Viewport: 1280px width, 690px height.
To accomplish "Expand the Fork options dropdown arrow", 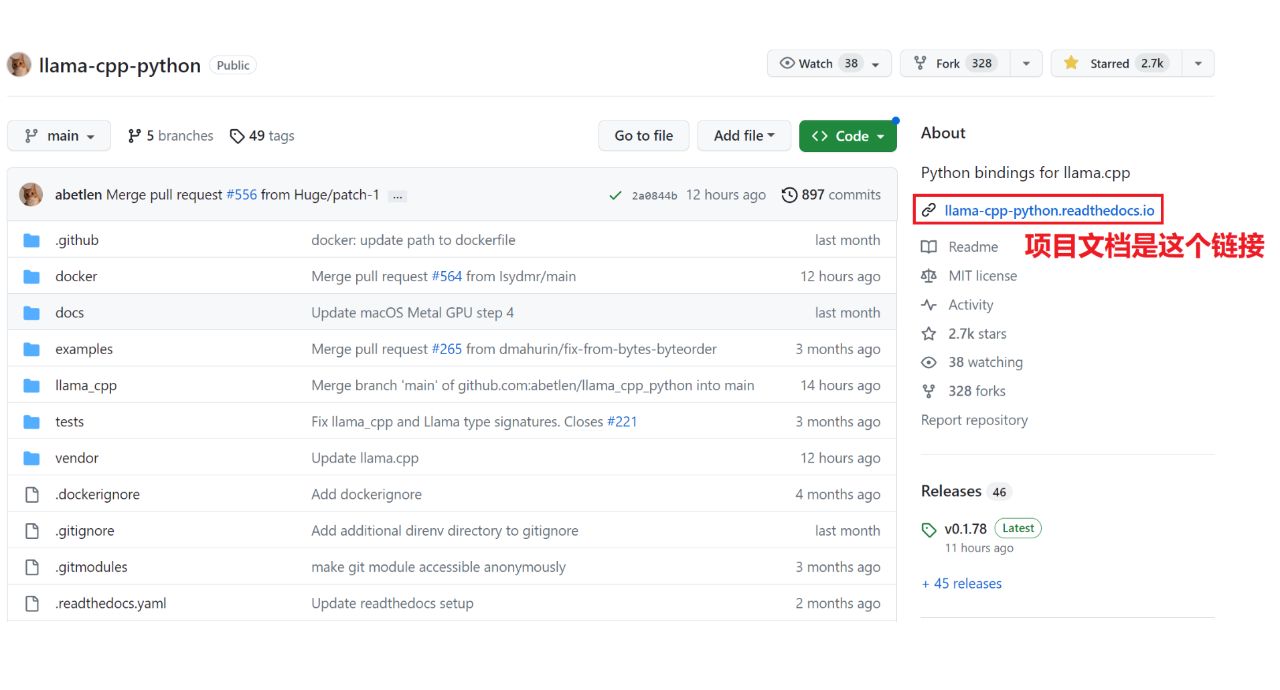I will click(1025, 64).
